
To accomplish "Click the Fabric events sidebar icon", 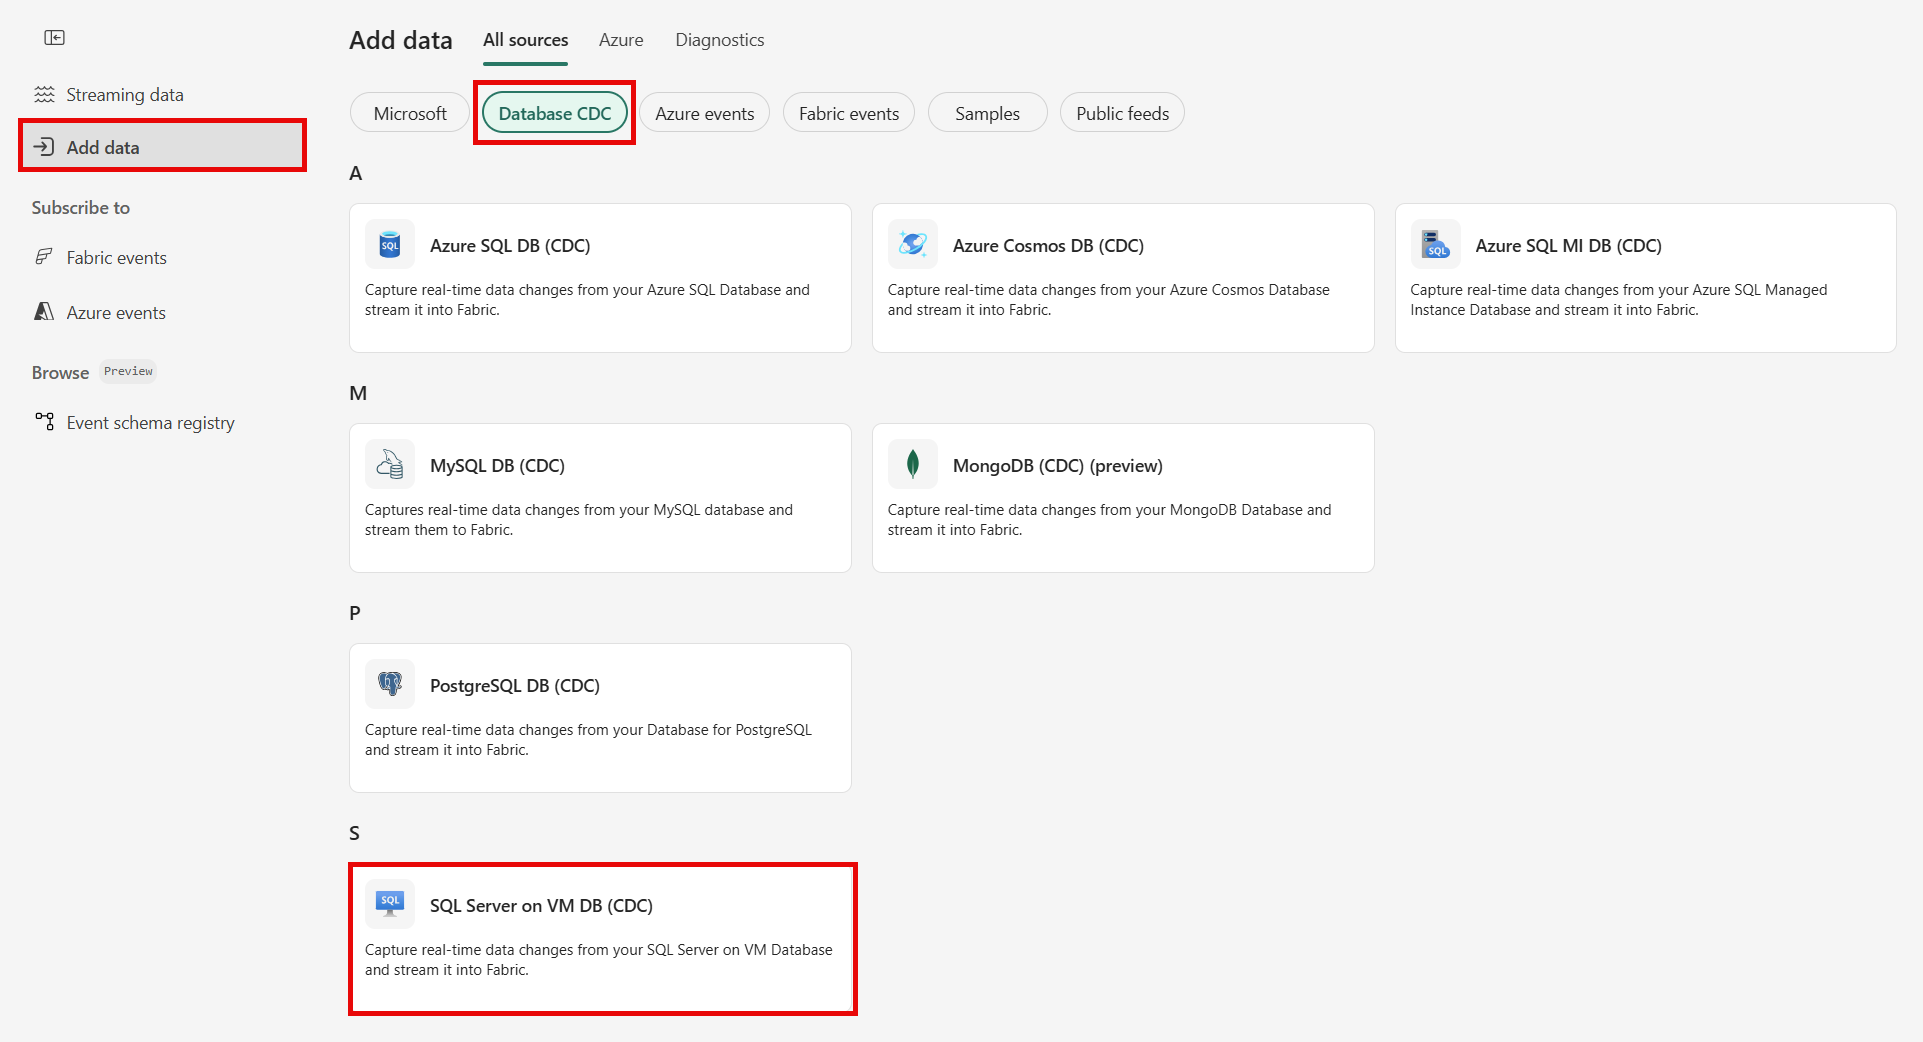I will [x=44, y=257].
